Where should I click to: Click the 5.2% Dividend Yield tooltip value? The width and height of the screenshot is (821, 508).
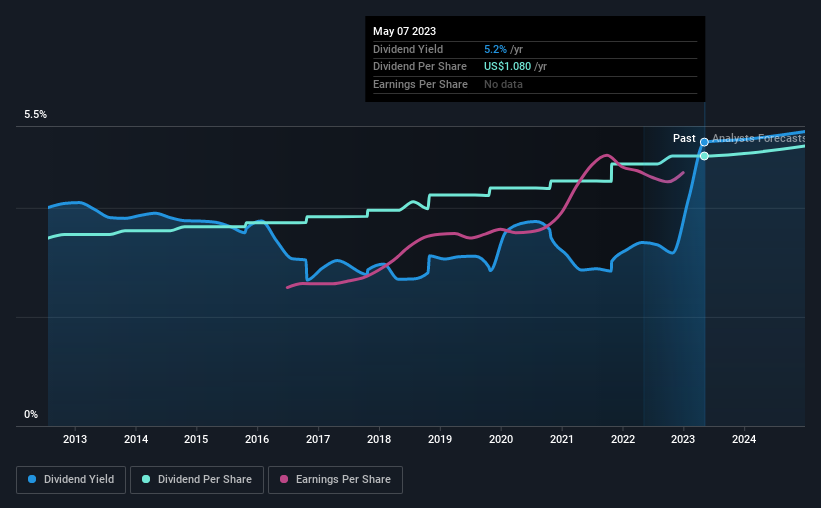tap(495, 49)
